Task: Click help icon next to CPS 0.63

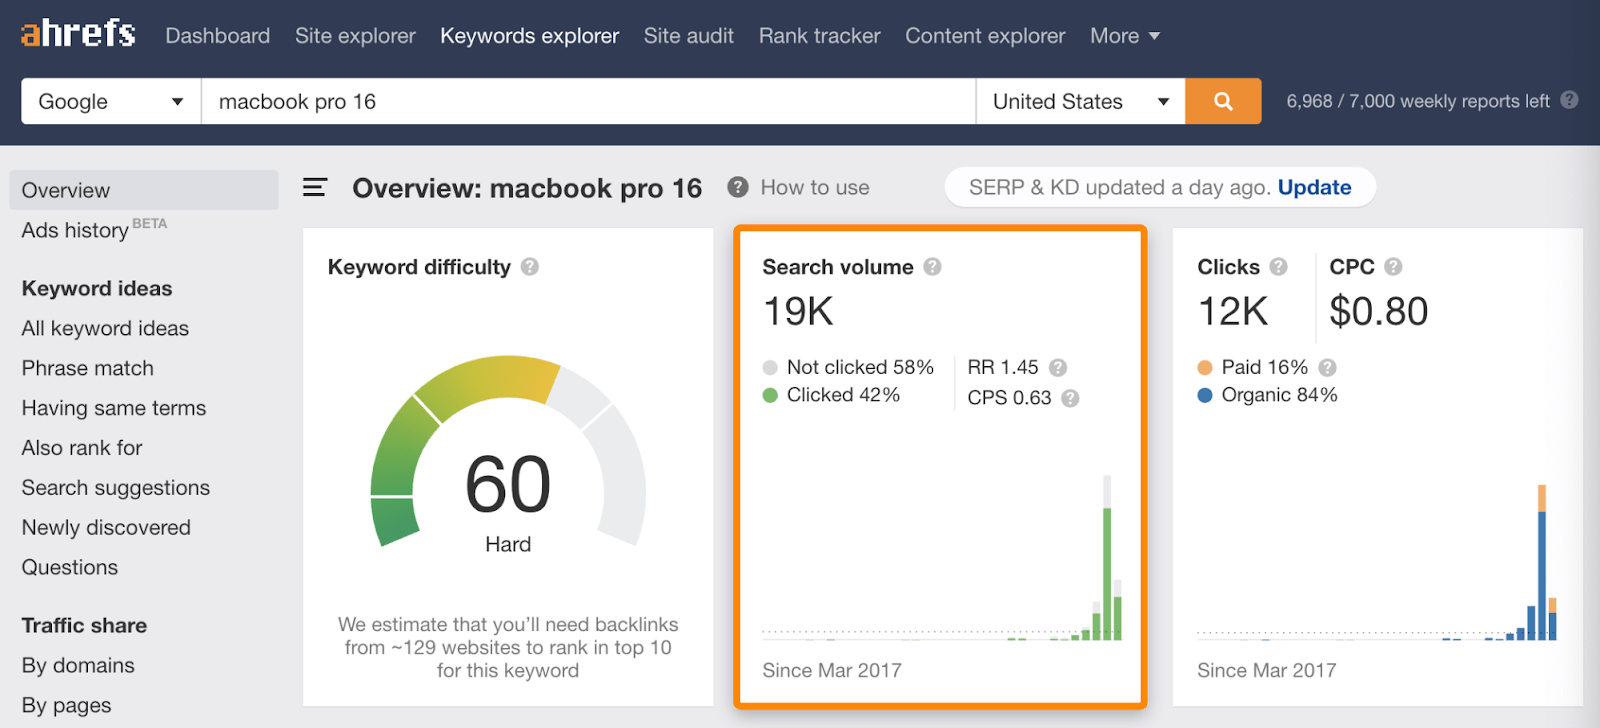Action: (x=1070, y=398)
